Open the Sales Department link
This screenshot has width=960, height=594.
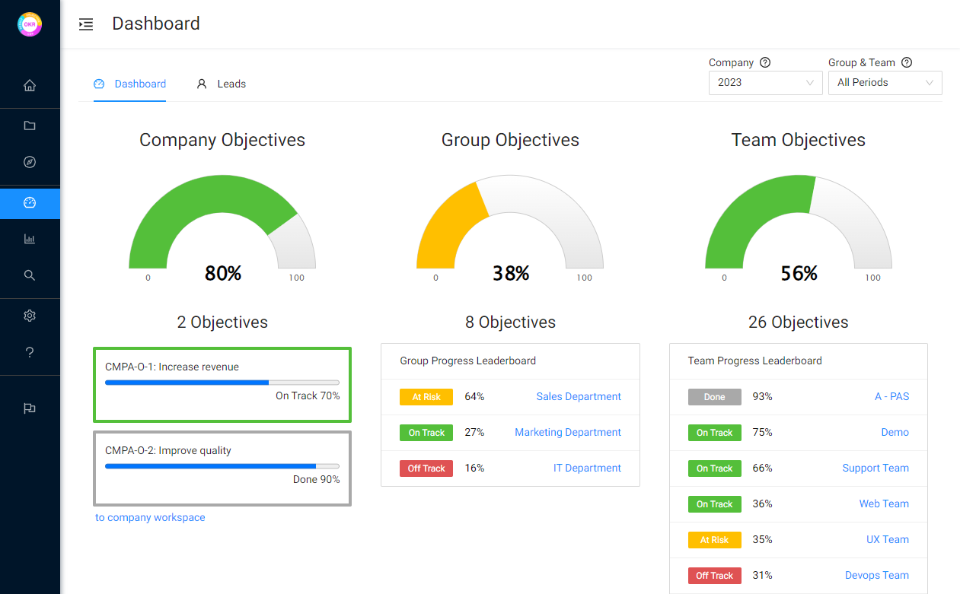click(578, 397)
